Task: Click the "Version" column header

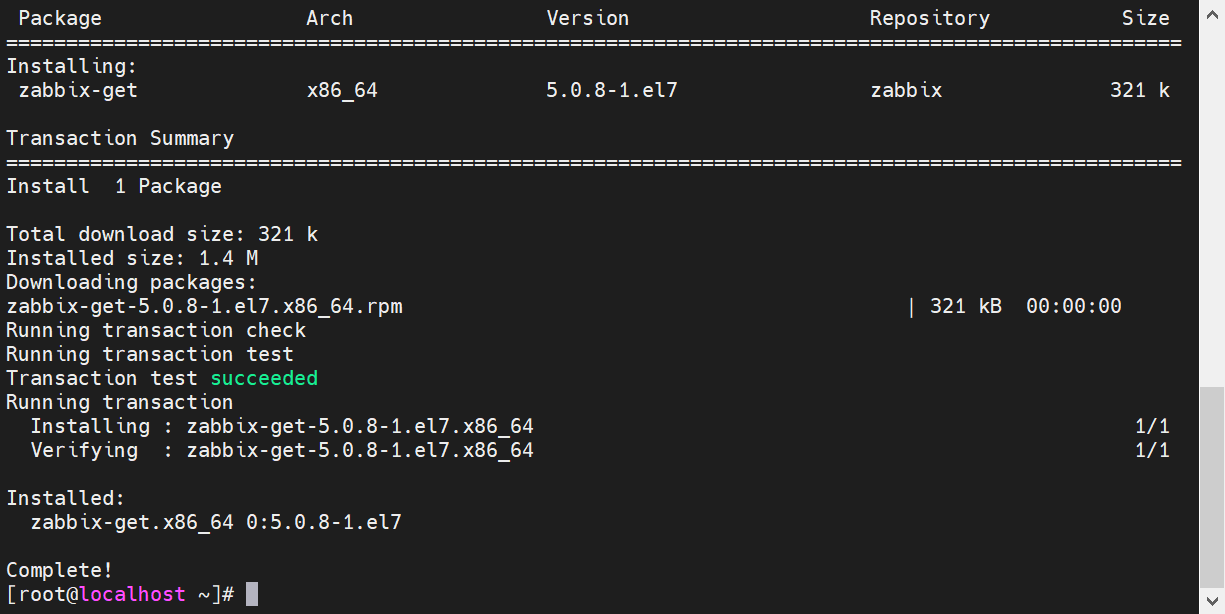Action: pos(587,18)
